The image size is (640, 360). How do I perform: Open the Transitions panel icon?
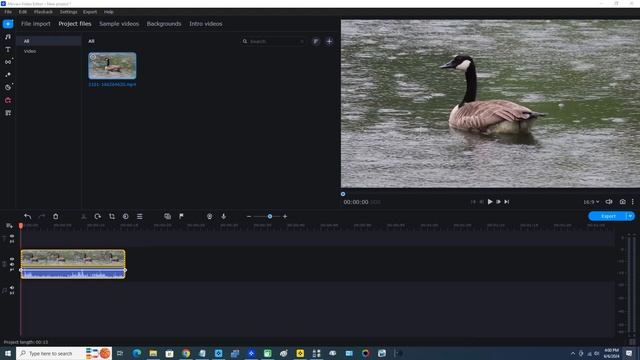(8, 62)
